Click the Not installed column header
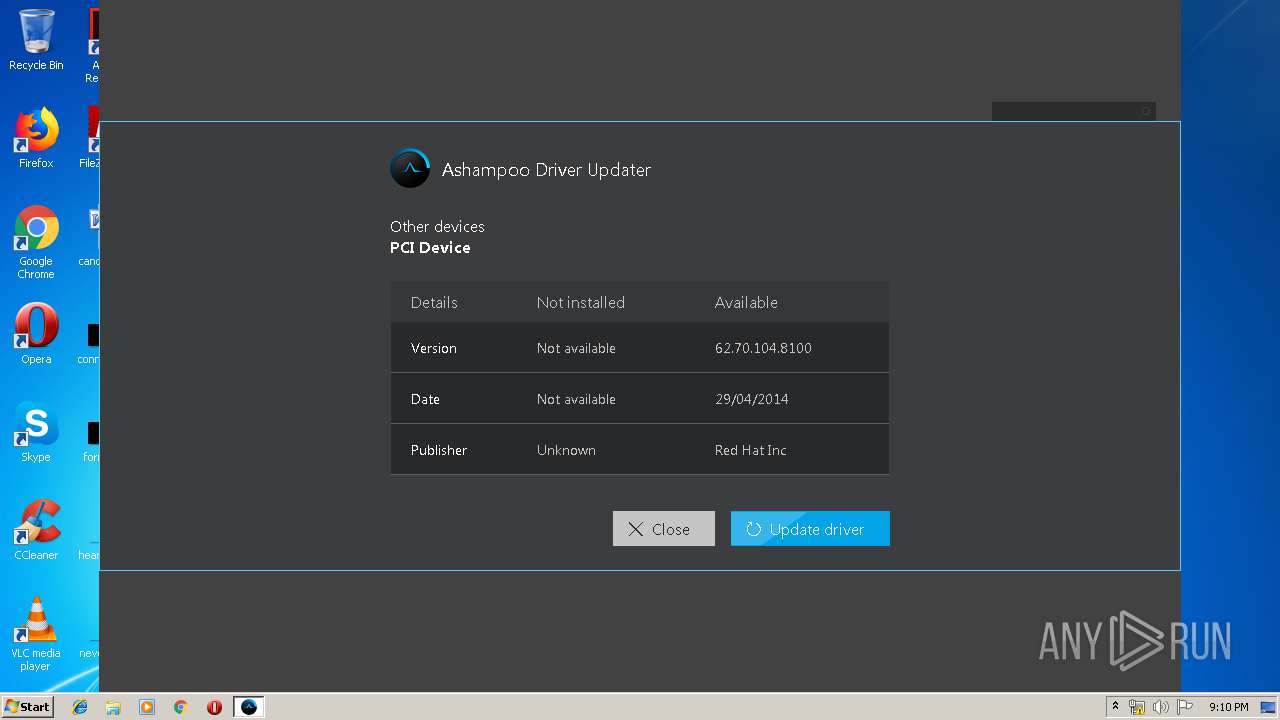The image size is (1280, 720). click(580, 302)
